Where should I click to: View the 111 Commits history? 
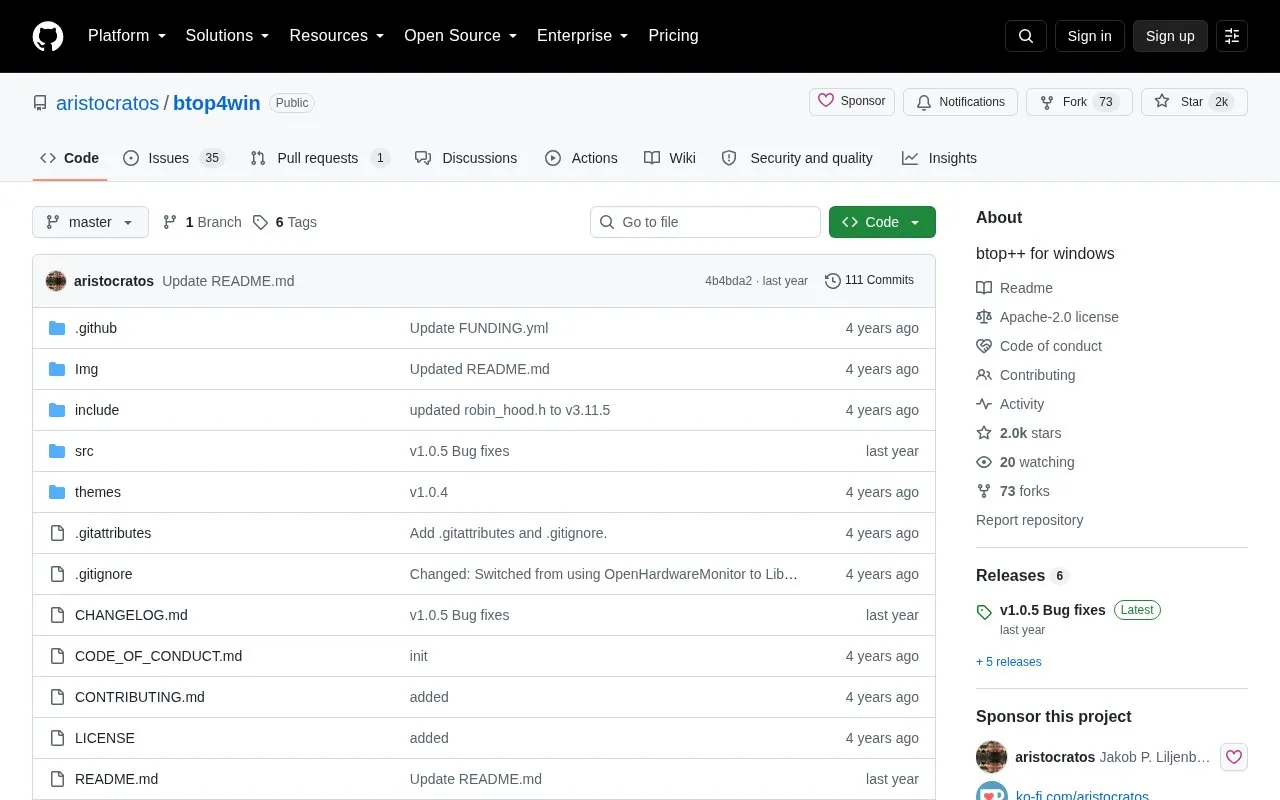869,281
